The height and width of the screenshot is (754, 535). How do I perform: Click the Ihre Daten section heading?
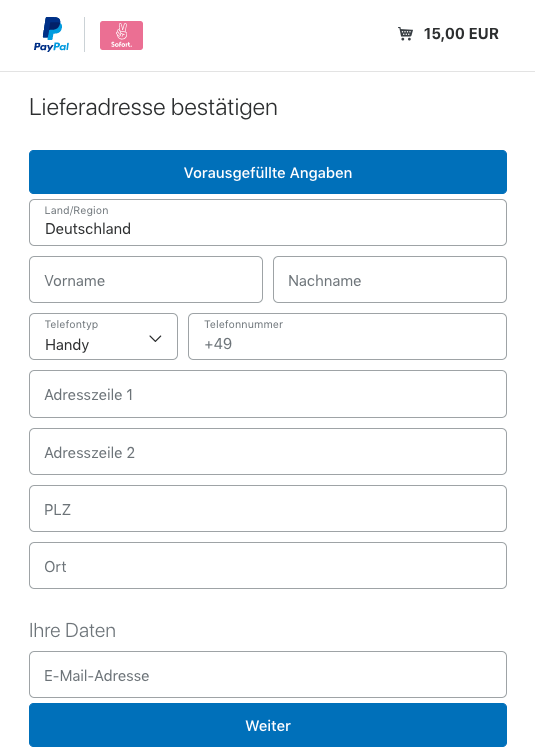(73, 630)
